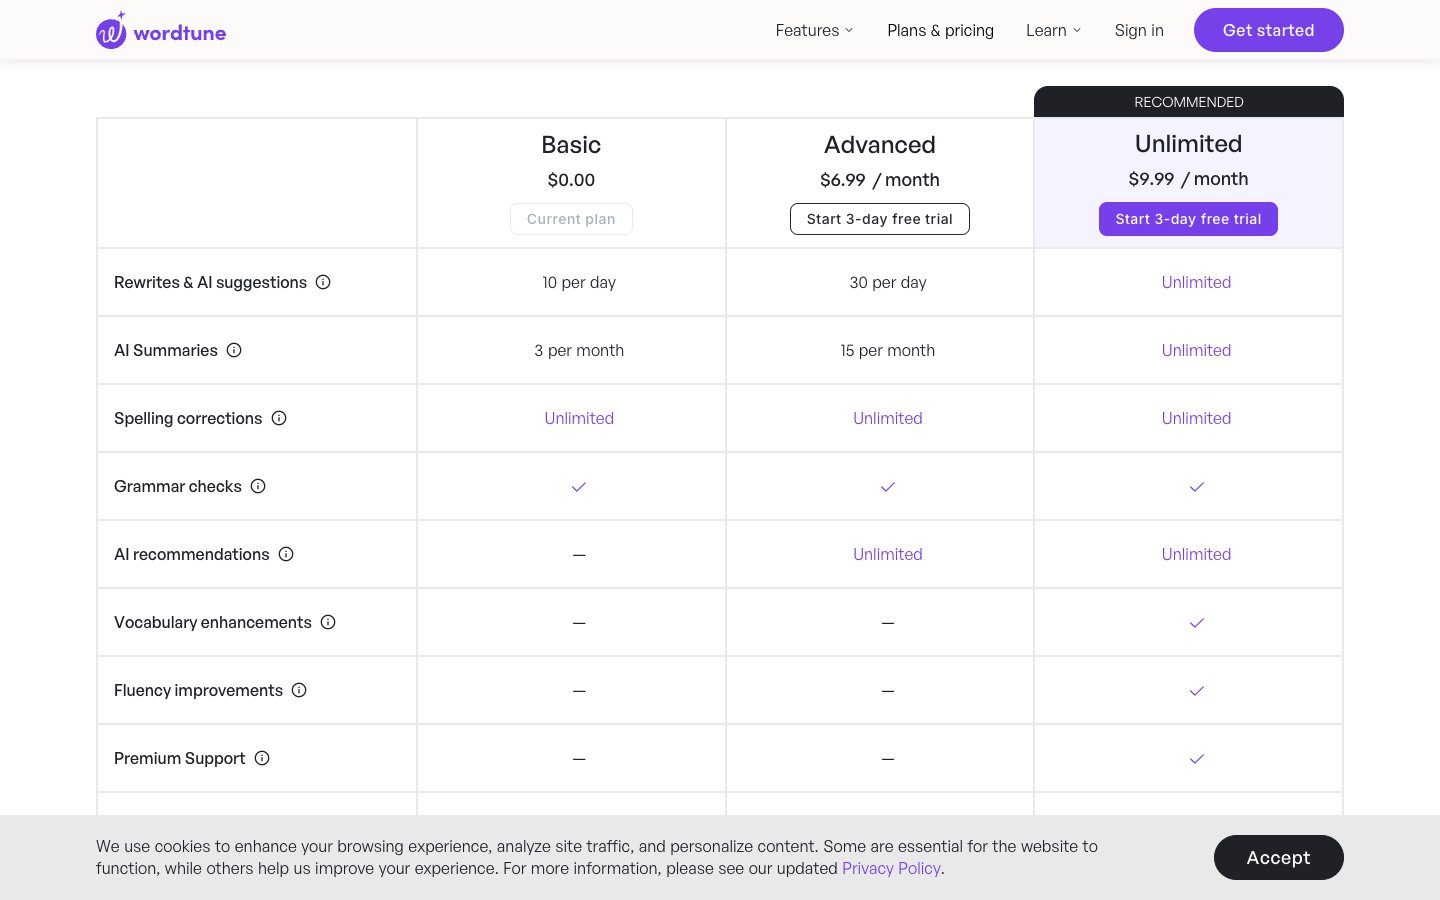Click the Current plan button under Basic
Image resolution: width=1440 pixels, height=900 pixels.
[x=571, y=219]
